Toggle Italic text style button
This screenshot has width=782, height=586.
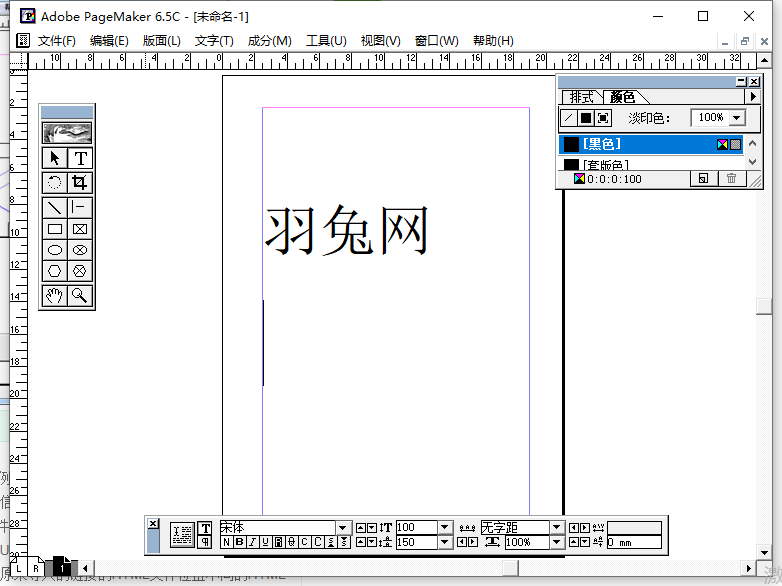tap(252, 542)
